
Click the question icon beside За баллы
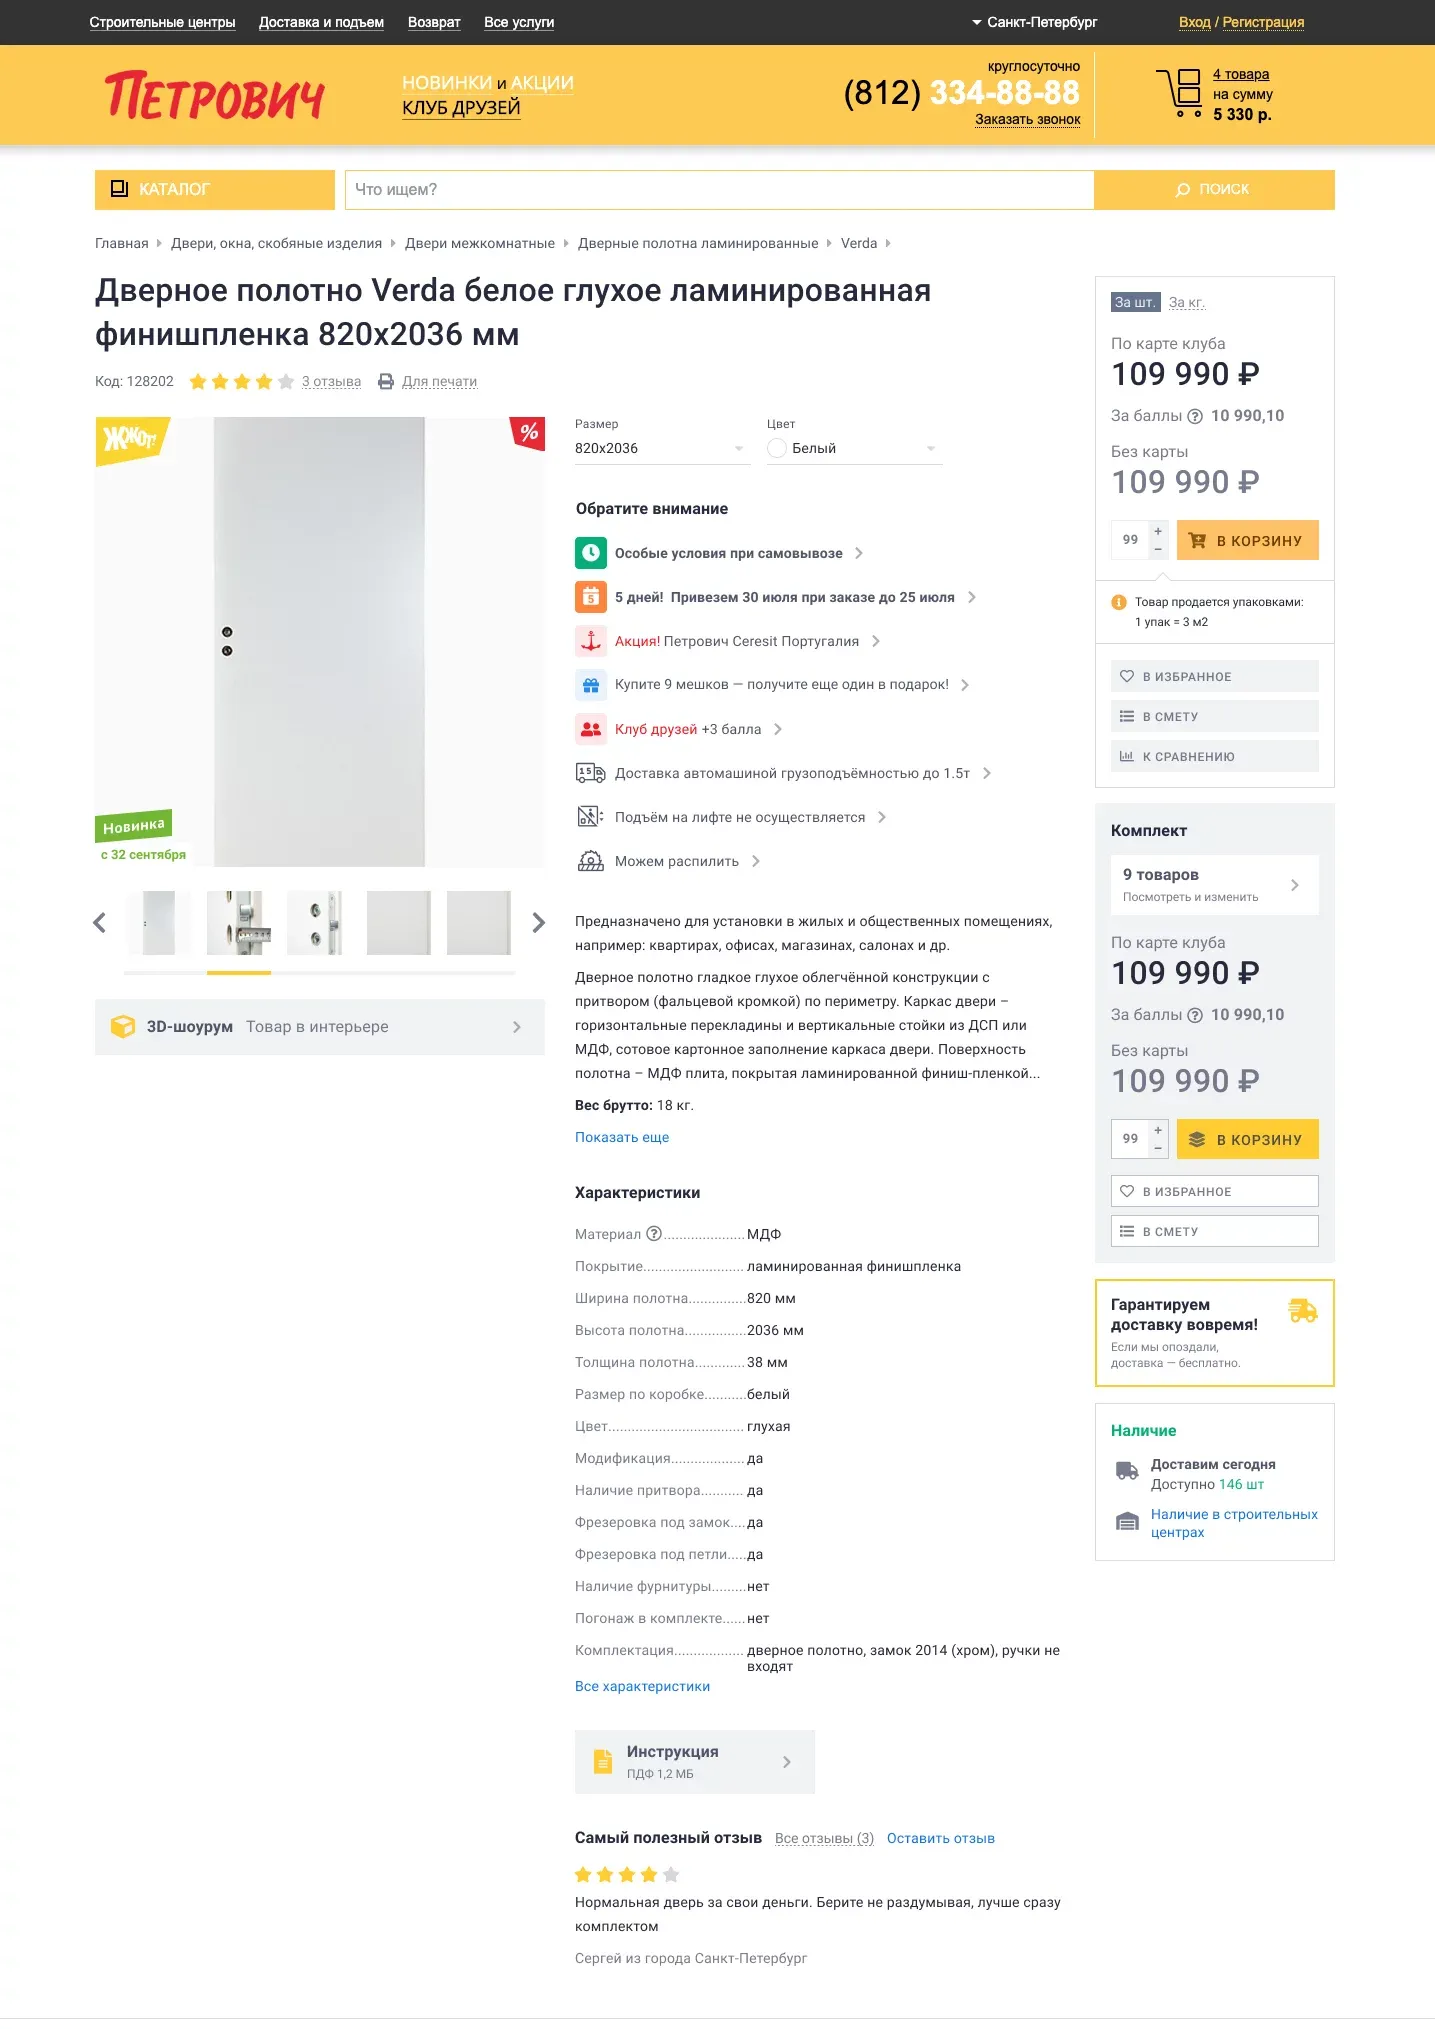1194,416
